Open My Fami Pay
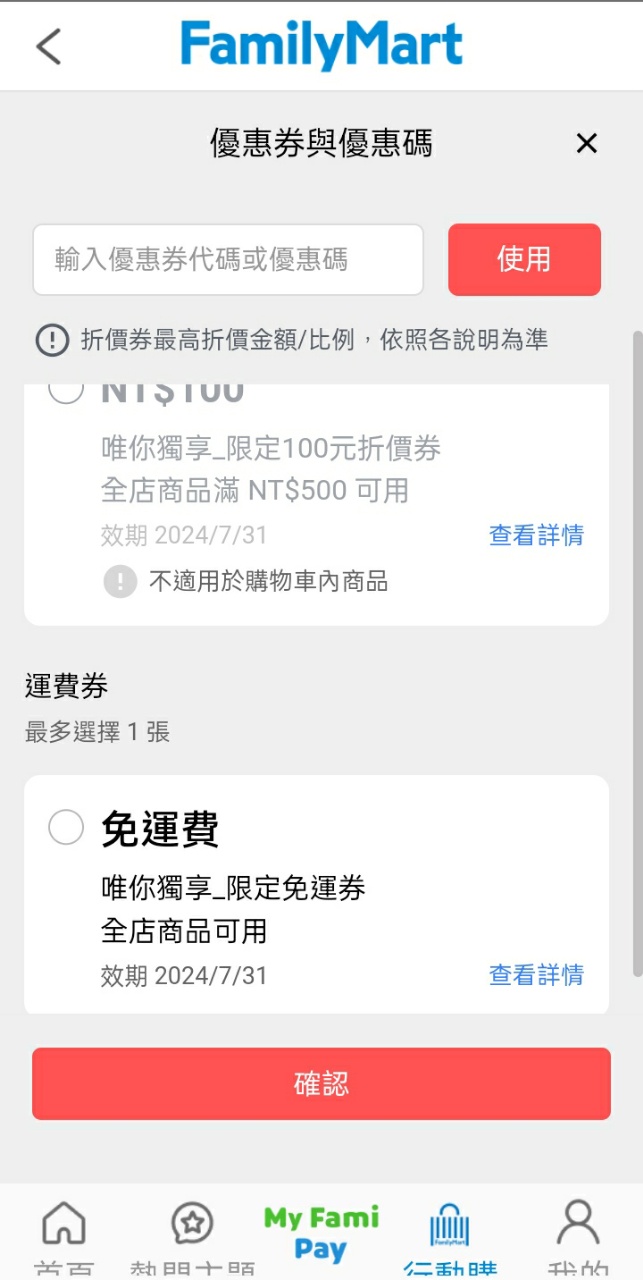The width and height of the screenshot is (643, 1280). 321,1232
